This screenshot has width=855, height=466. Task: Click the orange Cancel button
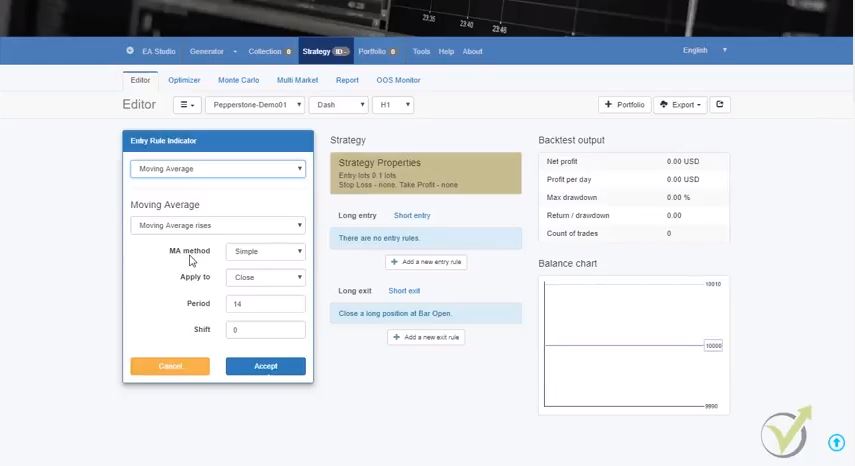click(x=170, y=366)
